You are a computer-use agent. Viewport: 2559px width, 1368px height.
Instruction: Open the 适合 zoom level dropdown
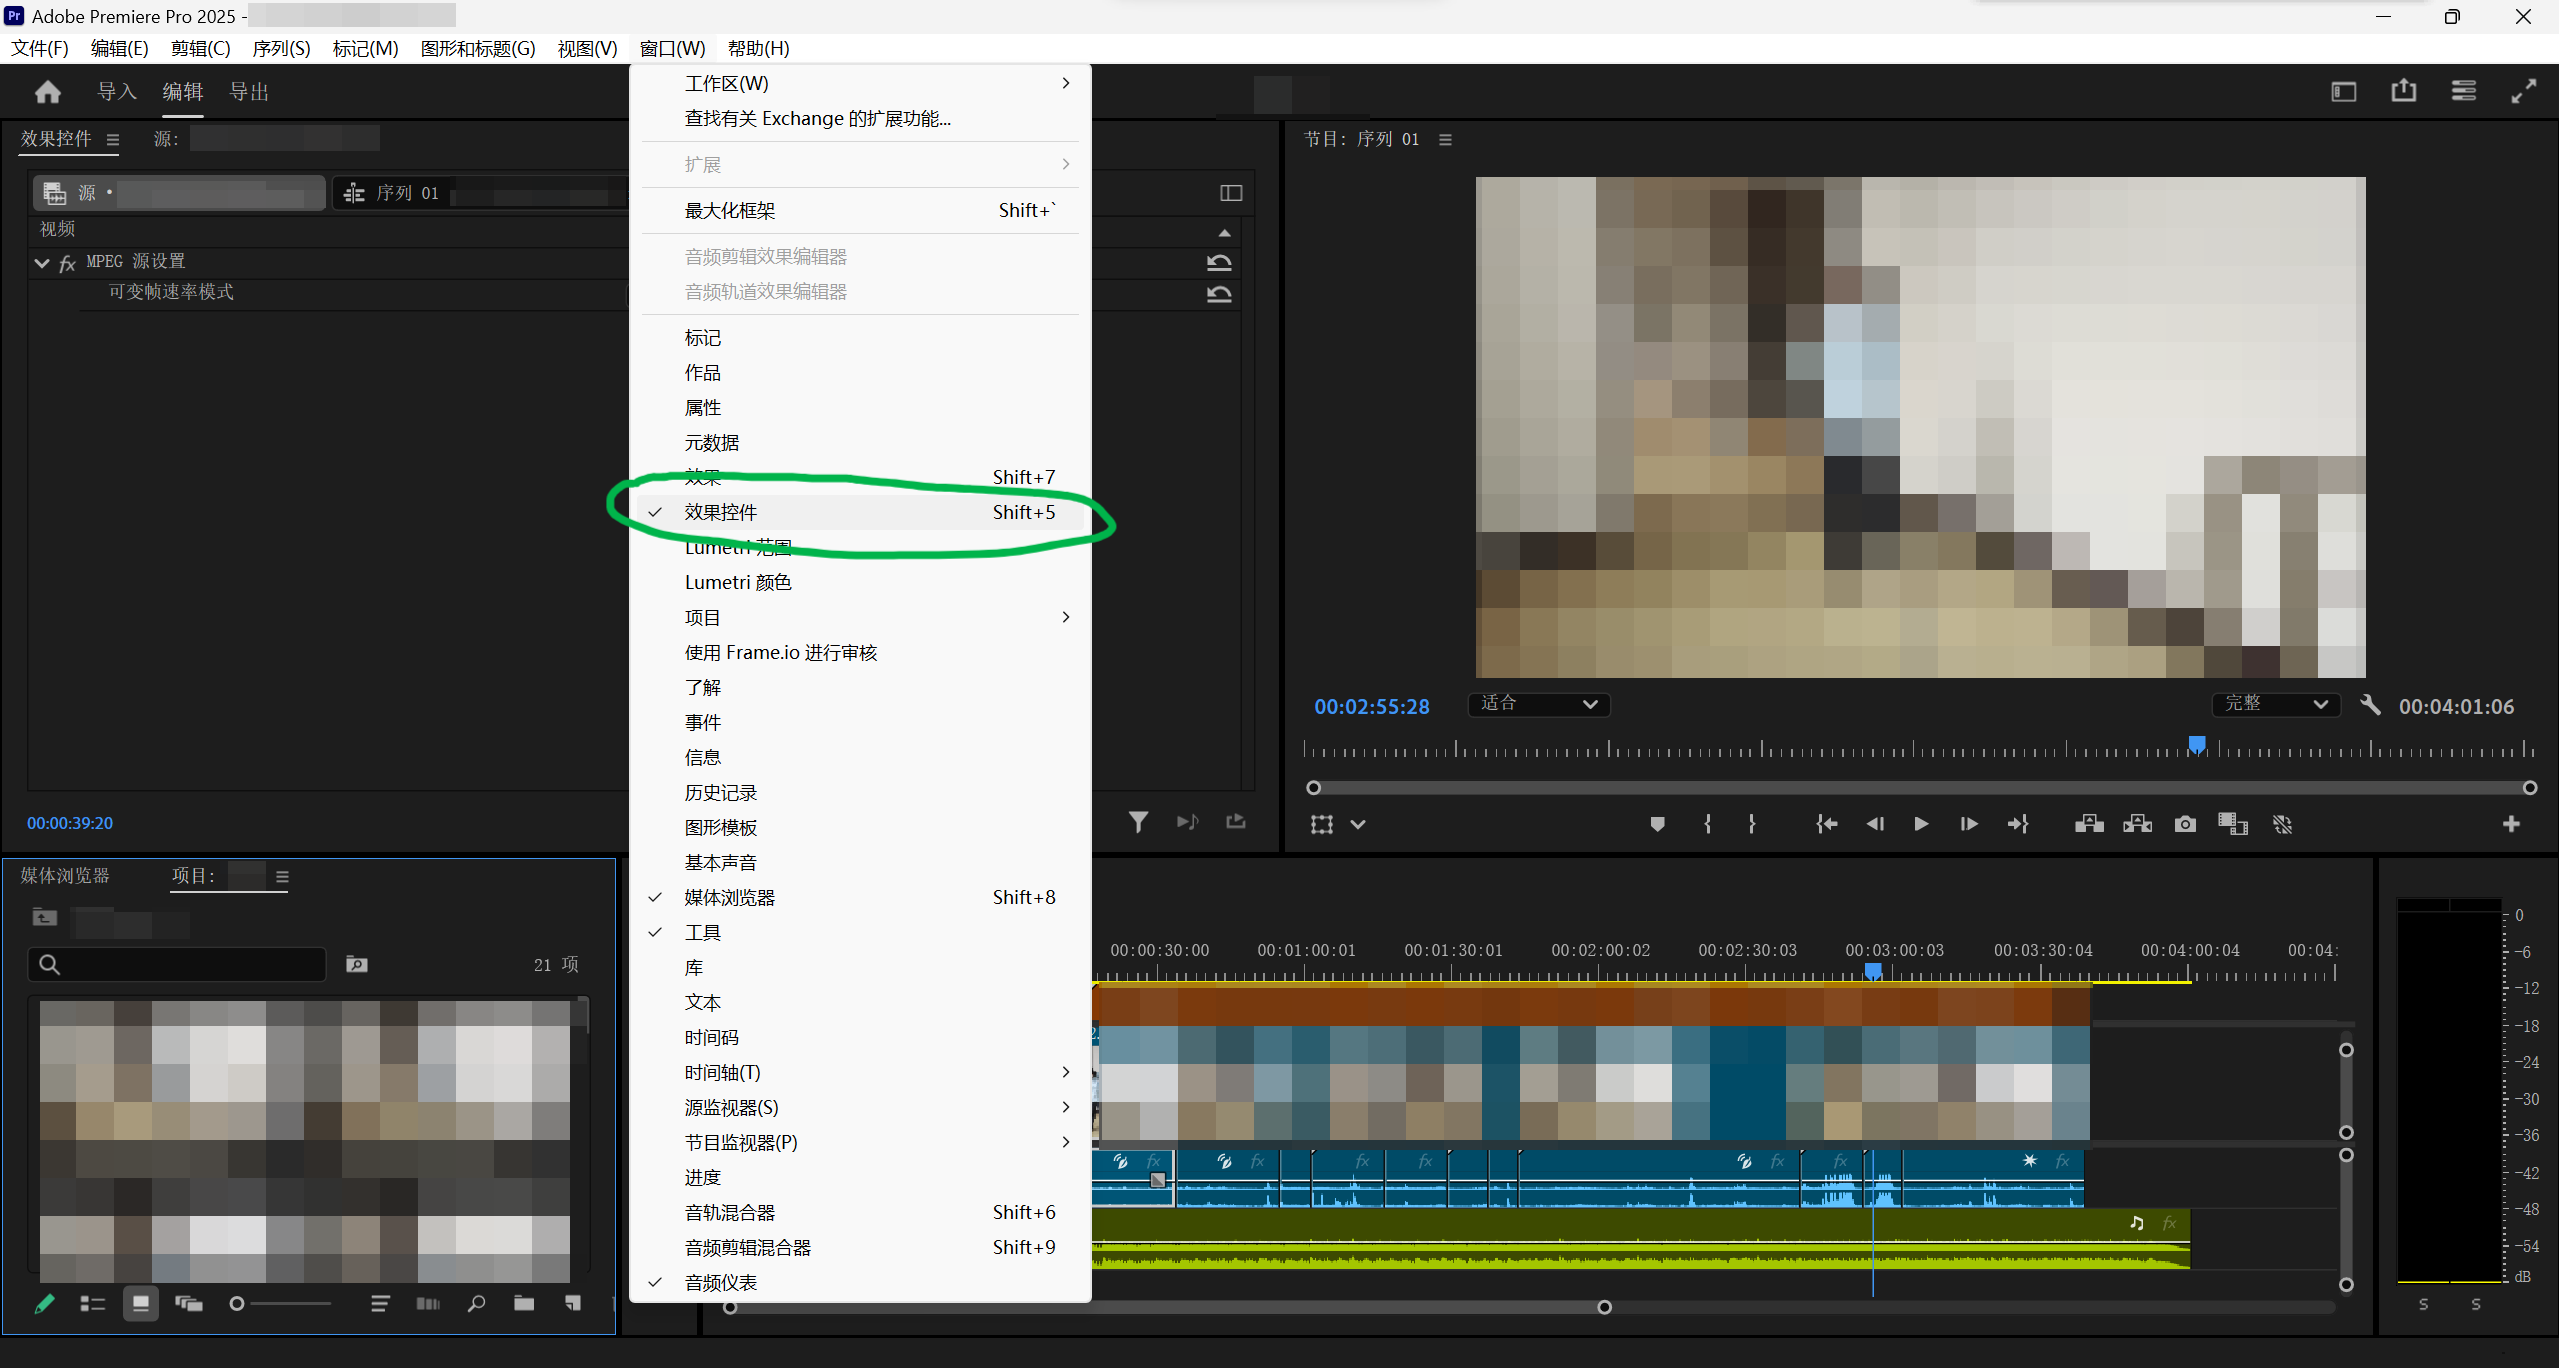pos(1538,704)
